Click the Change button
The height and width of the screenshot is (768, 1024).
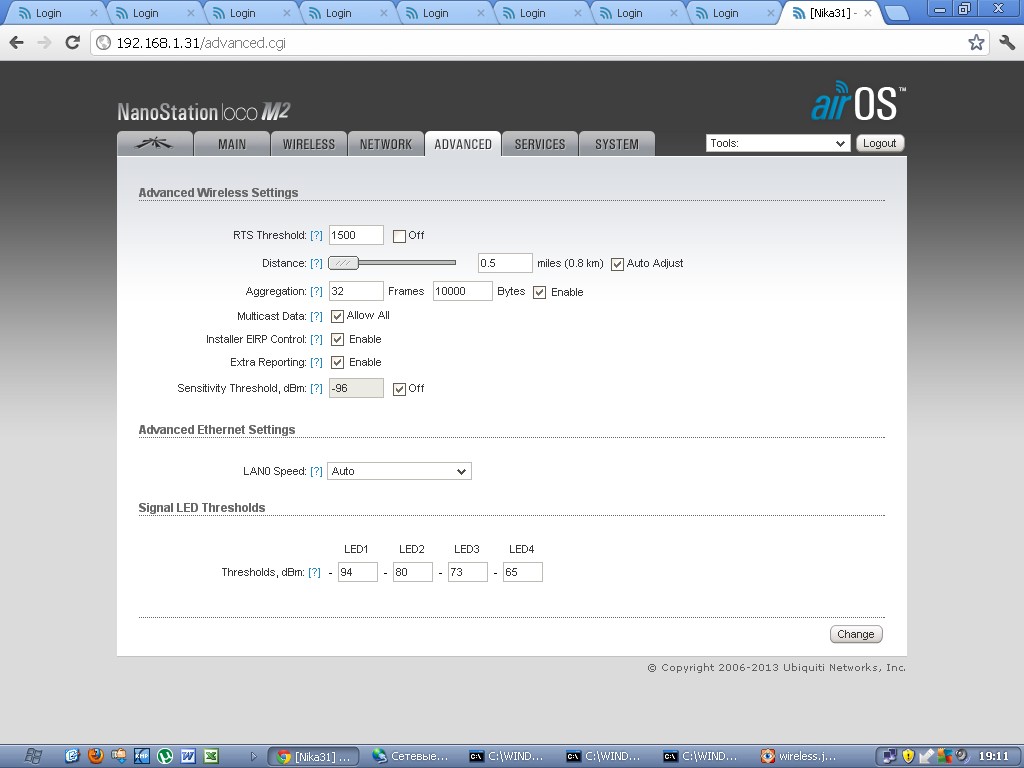(x=856, y=634)
